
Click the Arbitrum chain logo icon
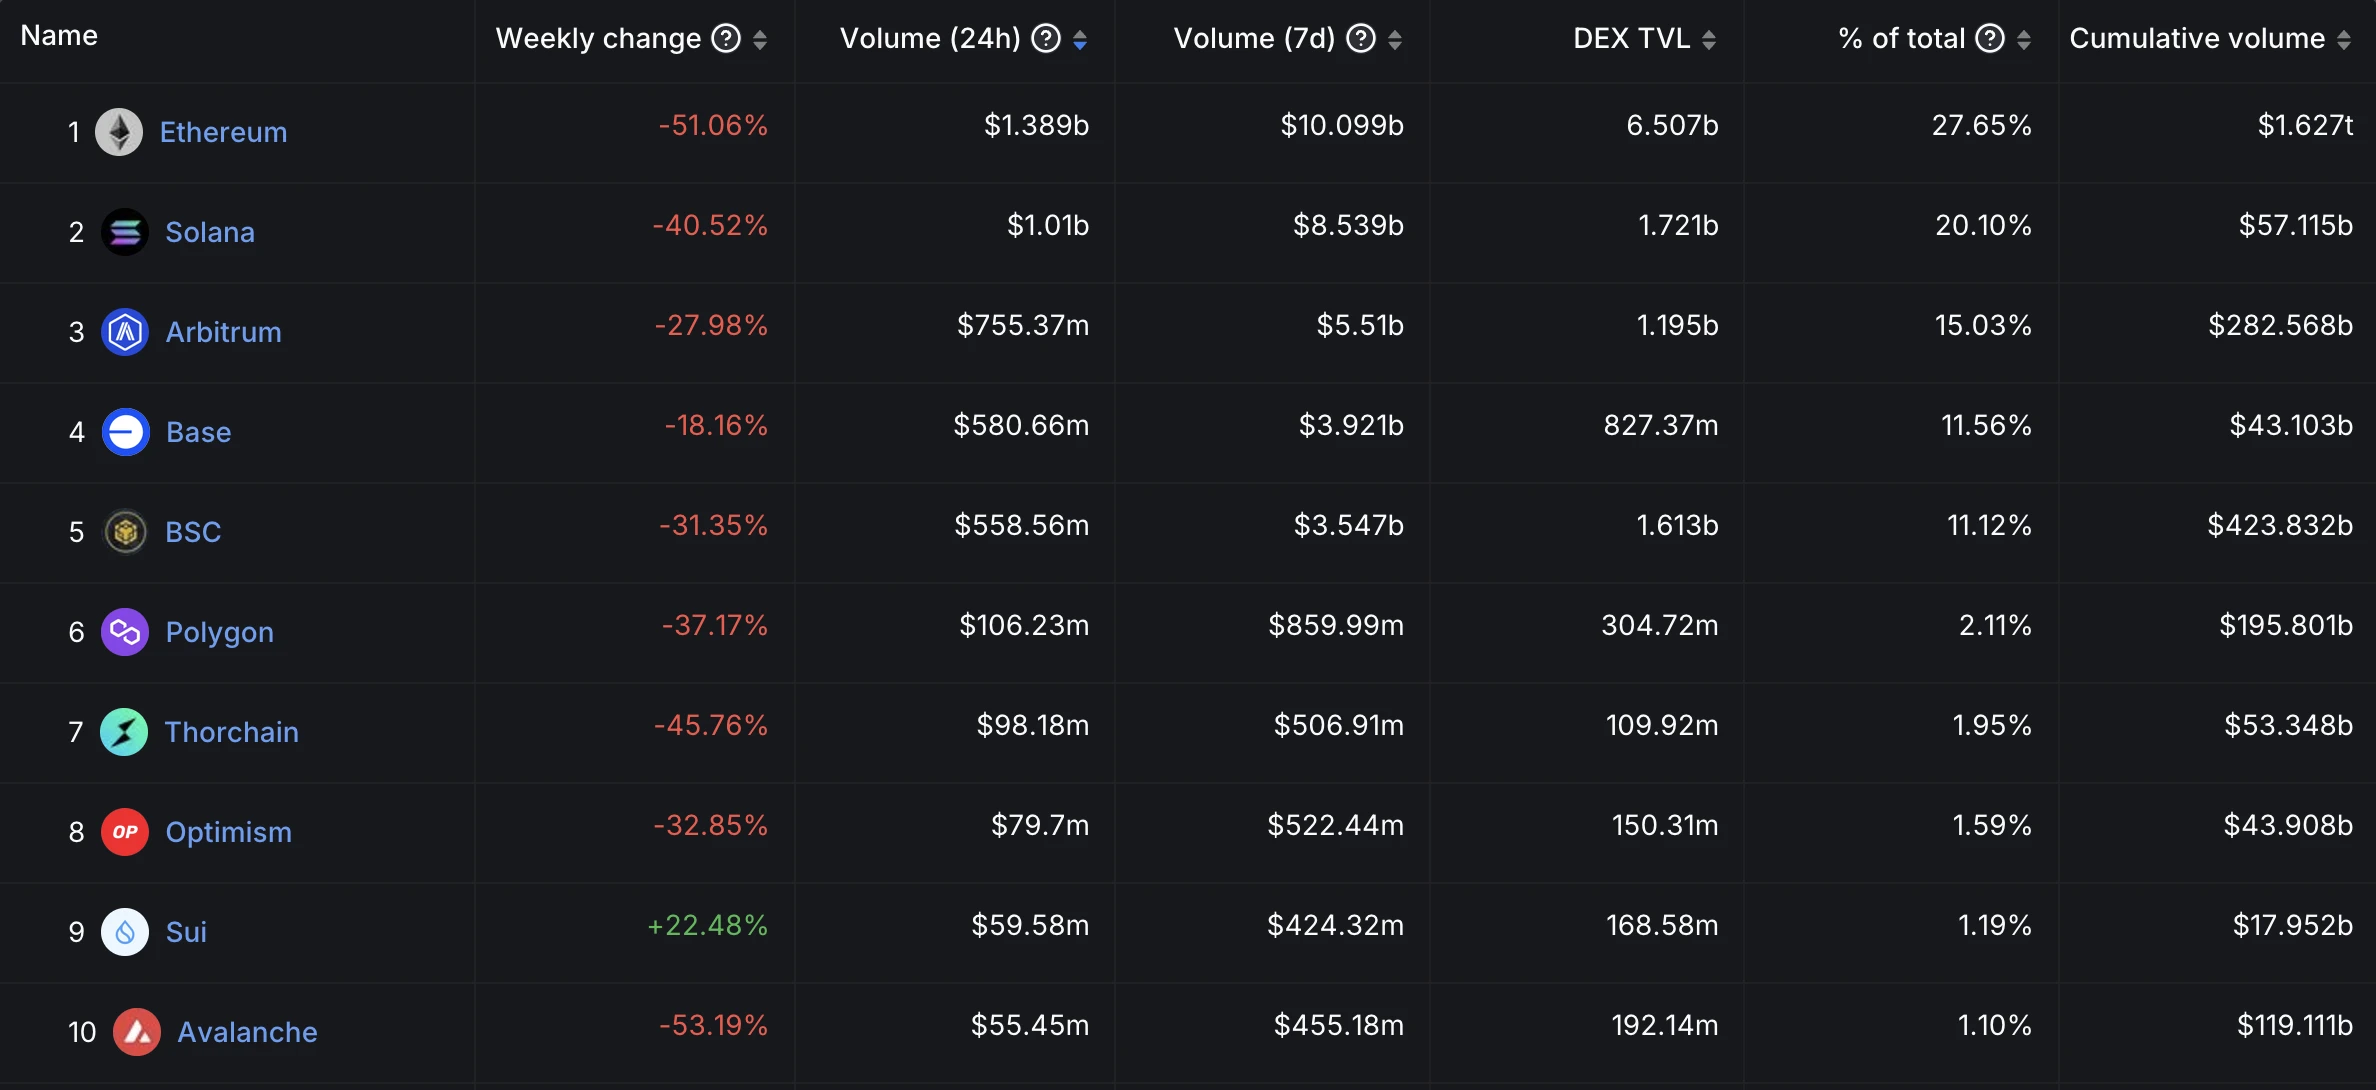point(125,332)
